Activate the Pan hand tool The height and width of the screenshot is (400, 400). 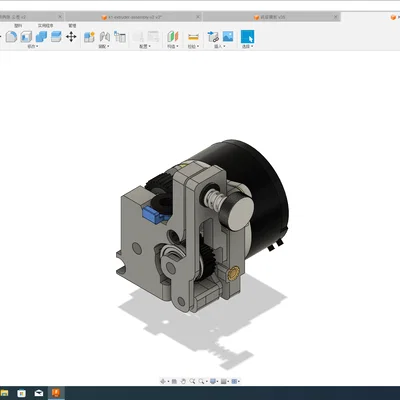pyautogui.click(x=183, y=381)
